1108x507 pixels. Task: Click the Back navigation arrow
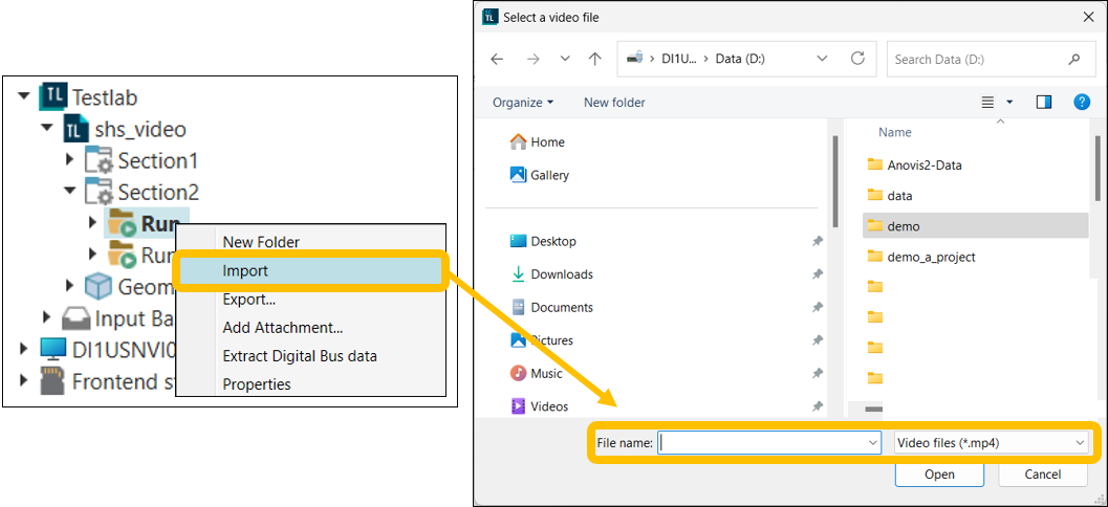[497, 59]
